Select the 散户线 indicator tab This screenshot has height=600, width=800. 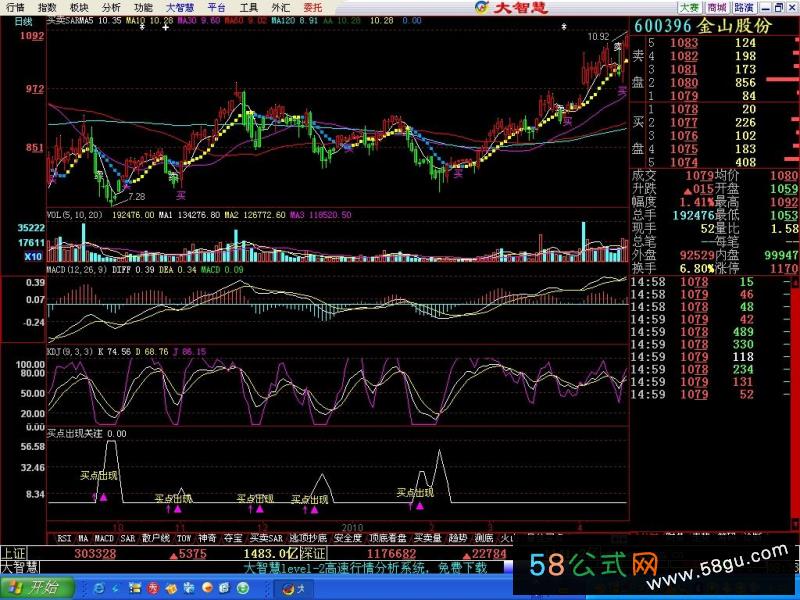156,538
